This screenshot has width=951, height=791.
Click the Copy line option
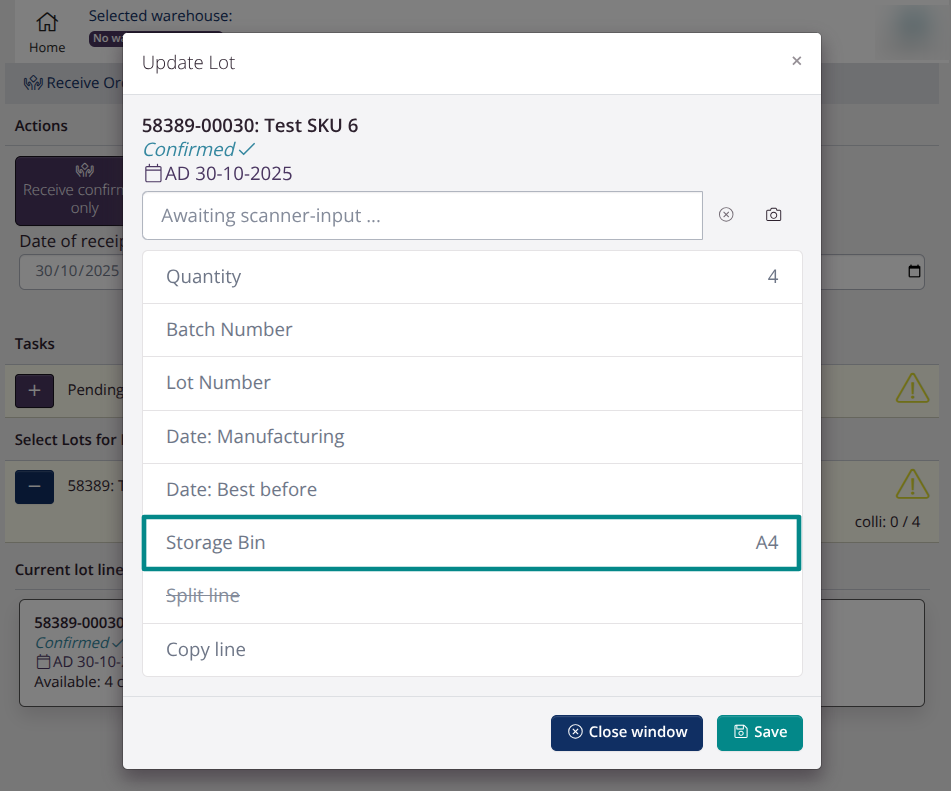click(x=472, y=650)
